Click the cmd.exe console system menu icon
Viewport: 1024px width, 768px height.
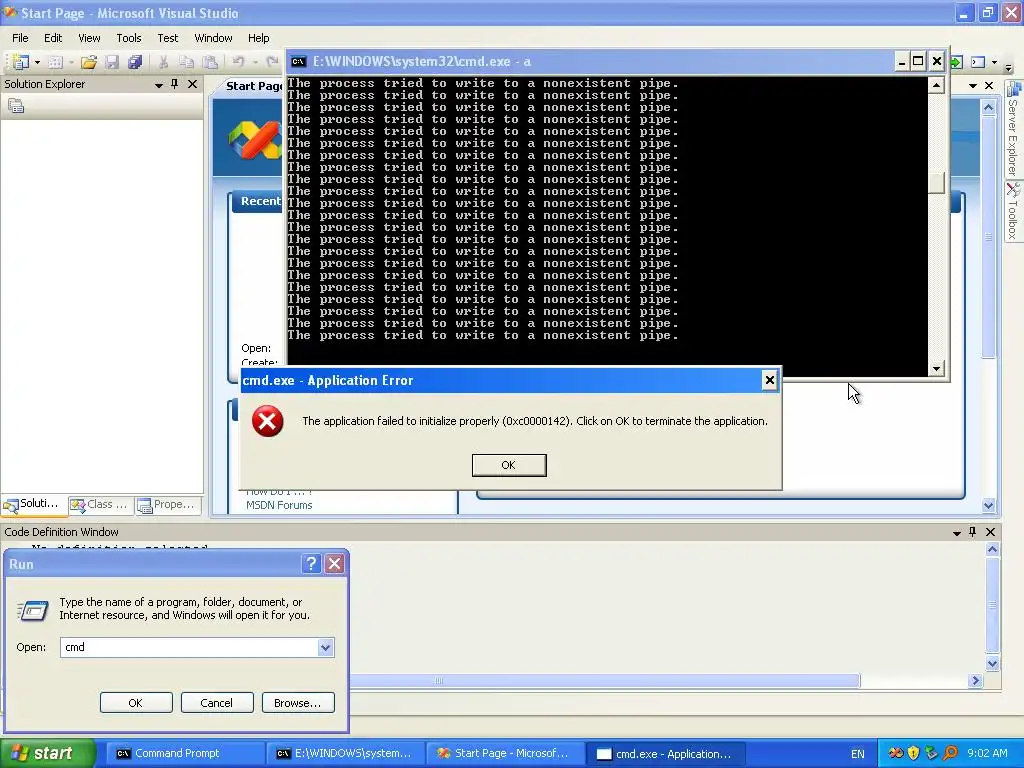click(298, 61)
